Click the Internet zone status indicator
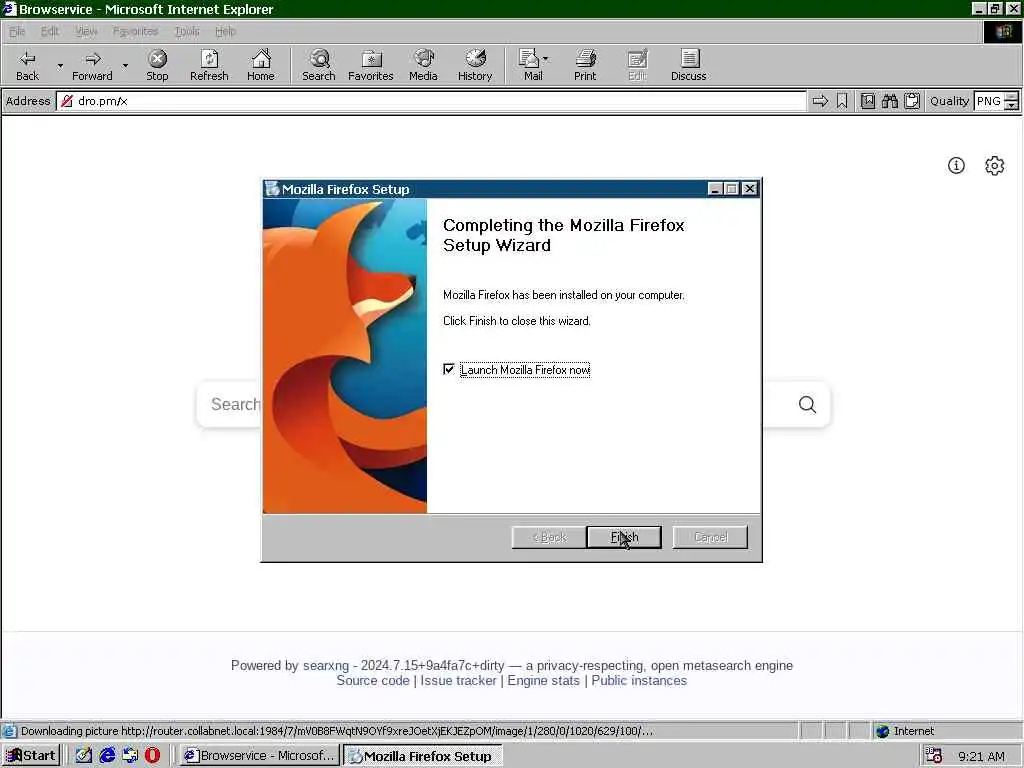 905,731
